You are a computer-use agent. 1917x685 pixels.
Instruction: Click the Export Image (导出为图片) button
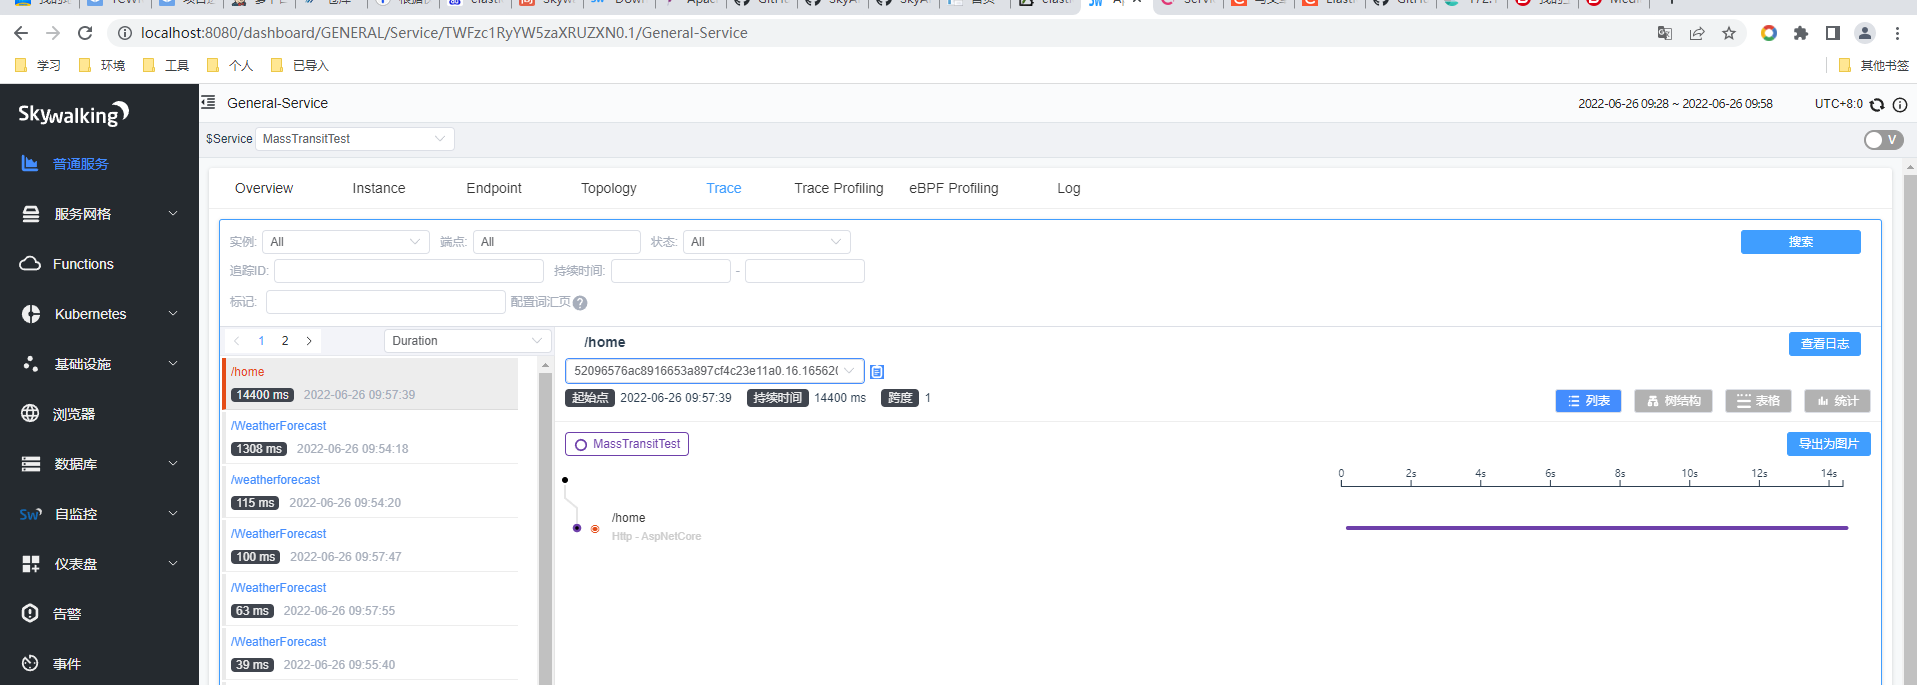click(x=1829, y=444)
